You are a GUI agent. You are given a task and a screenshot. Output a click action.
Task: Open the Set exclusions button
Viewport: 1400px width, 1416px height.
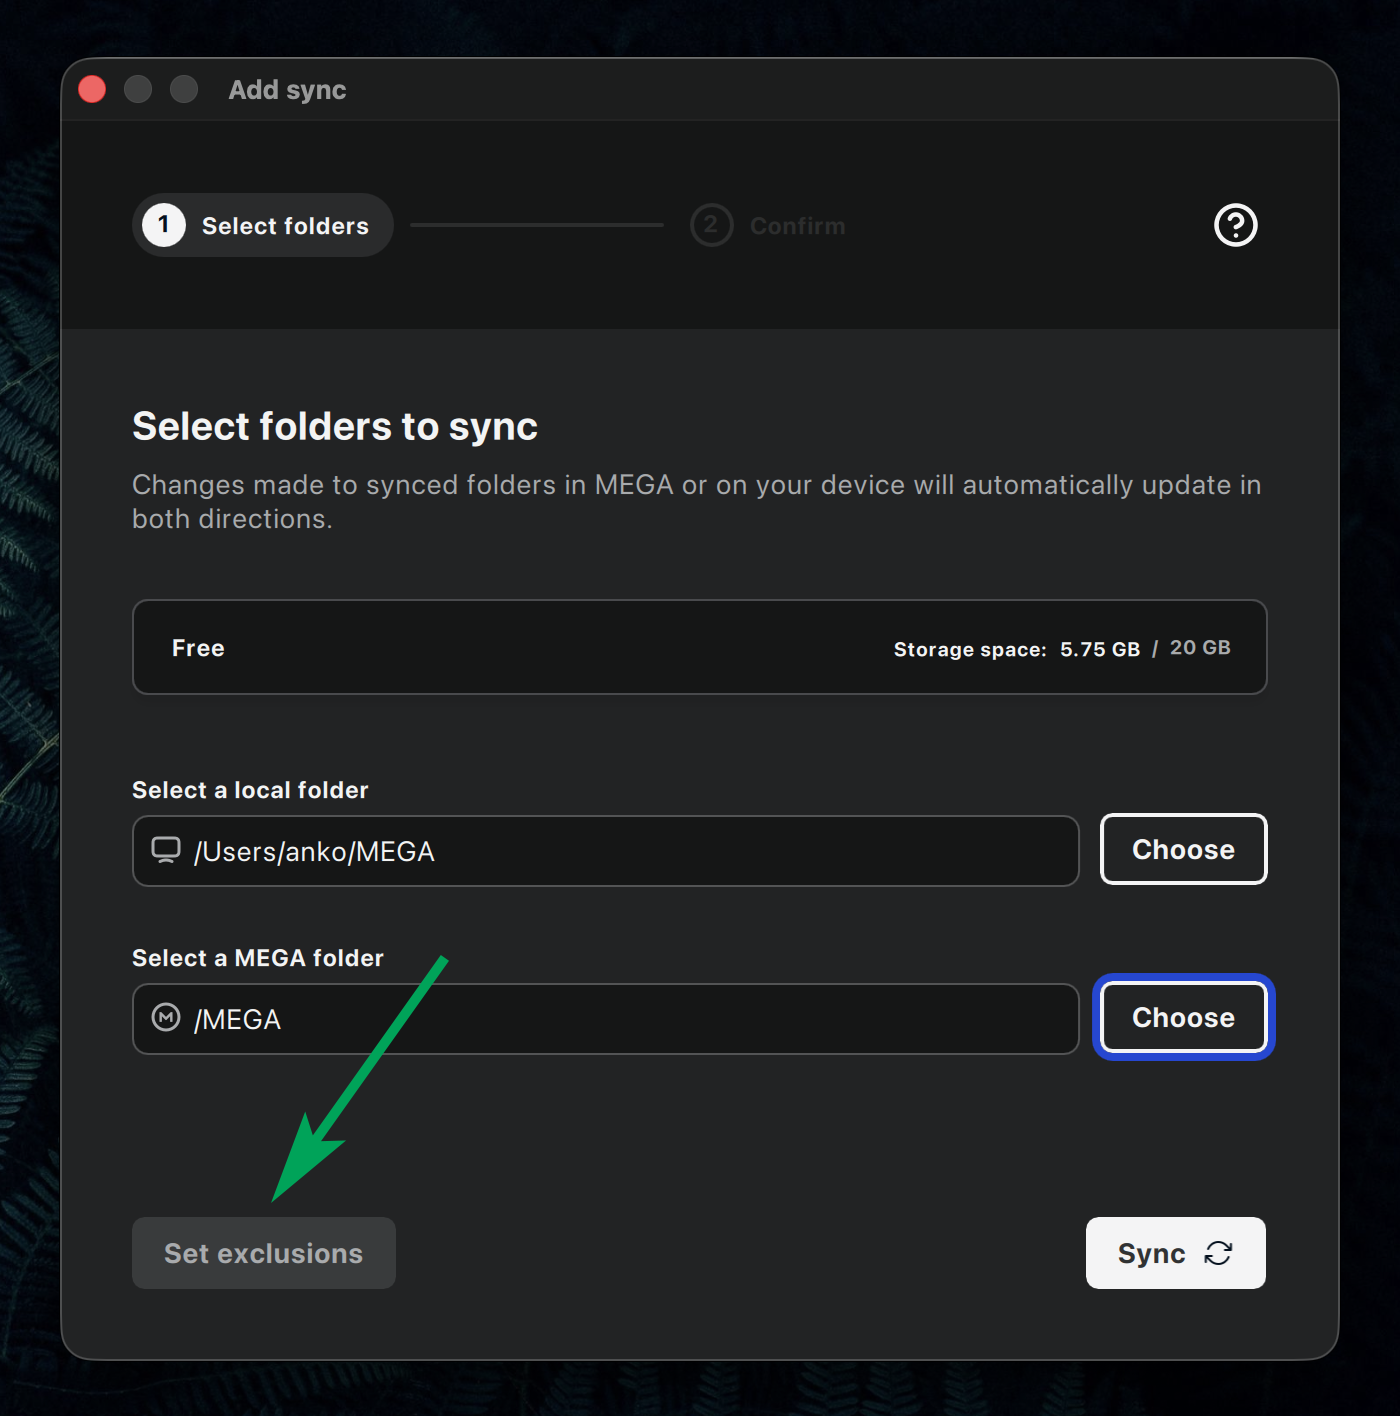(264, 1253)
